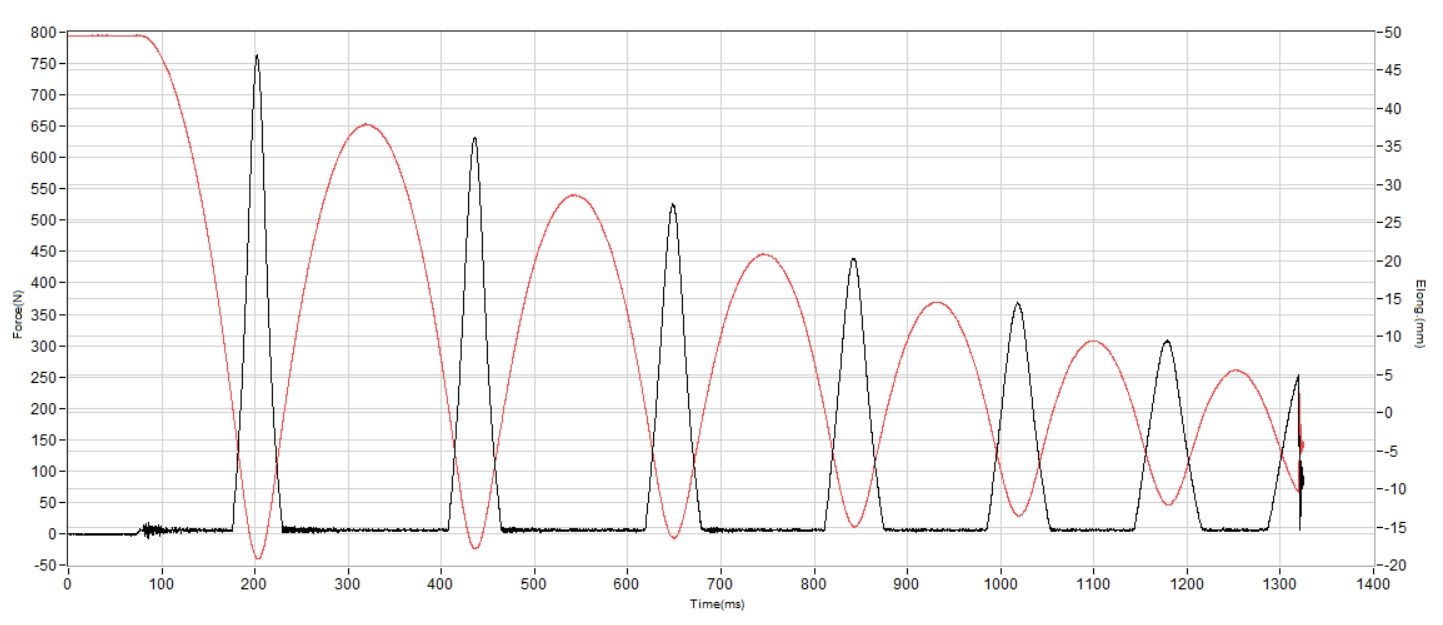Click the red elongation crest near 545 ms
The height and width of the screenshot is (625, 1443).
[x=574, y=195]
